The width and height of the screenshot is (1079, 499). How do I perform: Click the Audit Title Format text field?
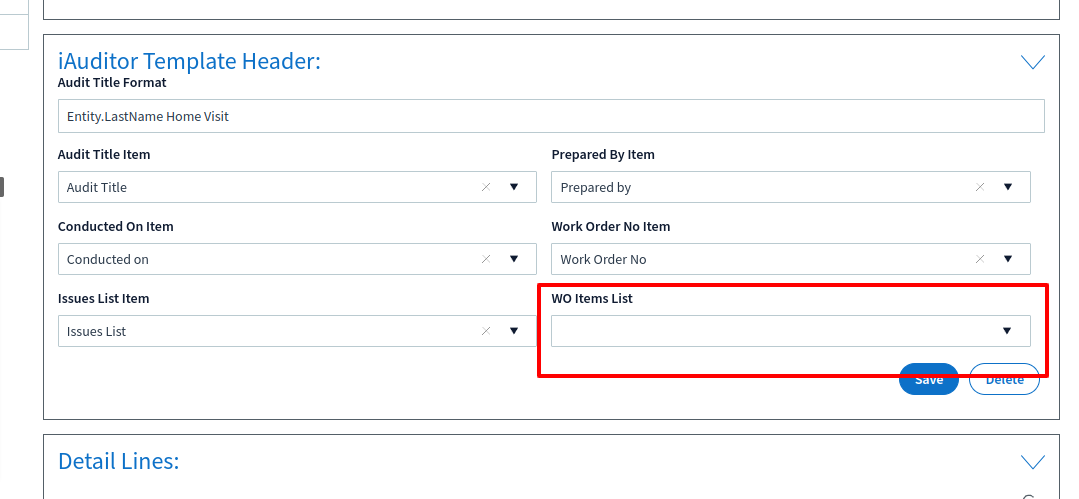(551, 116)
